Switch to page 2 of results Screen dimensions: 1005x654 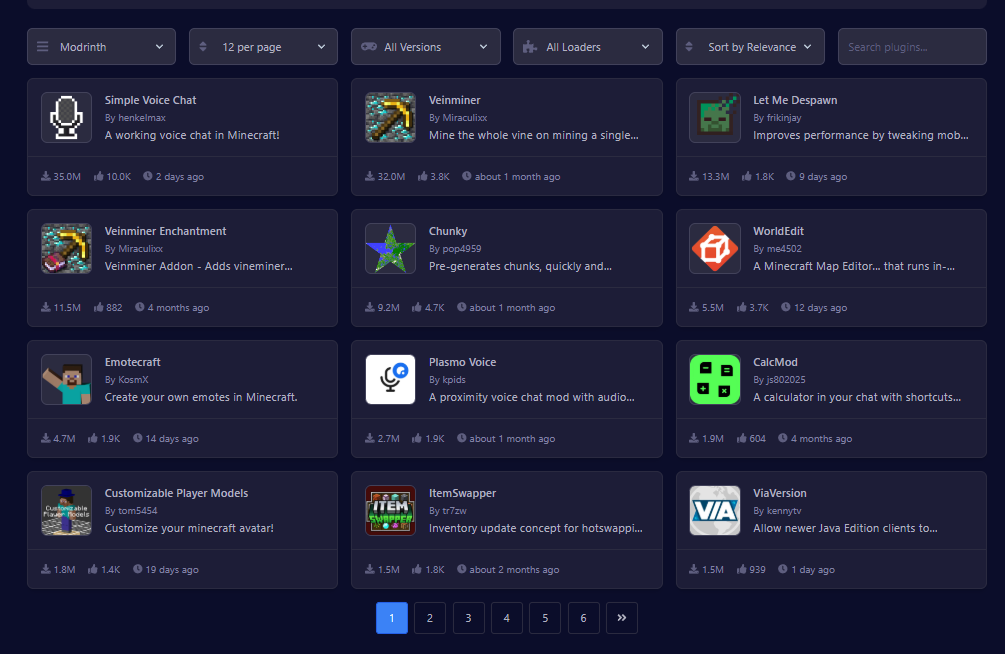[430, 618]
